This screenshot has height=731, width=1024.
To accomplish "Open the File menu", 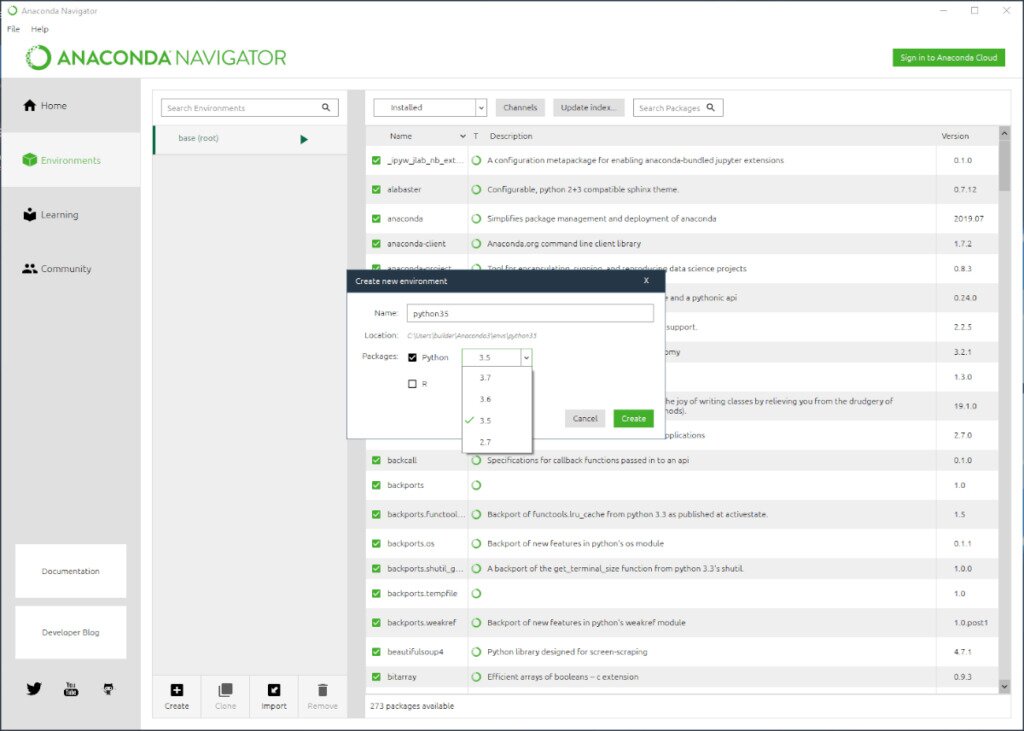I will 12,29.
